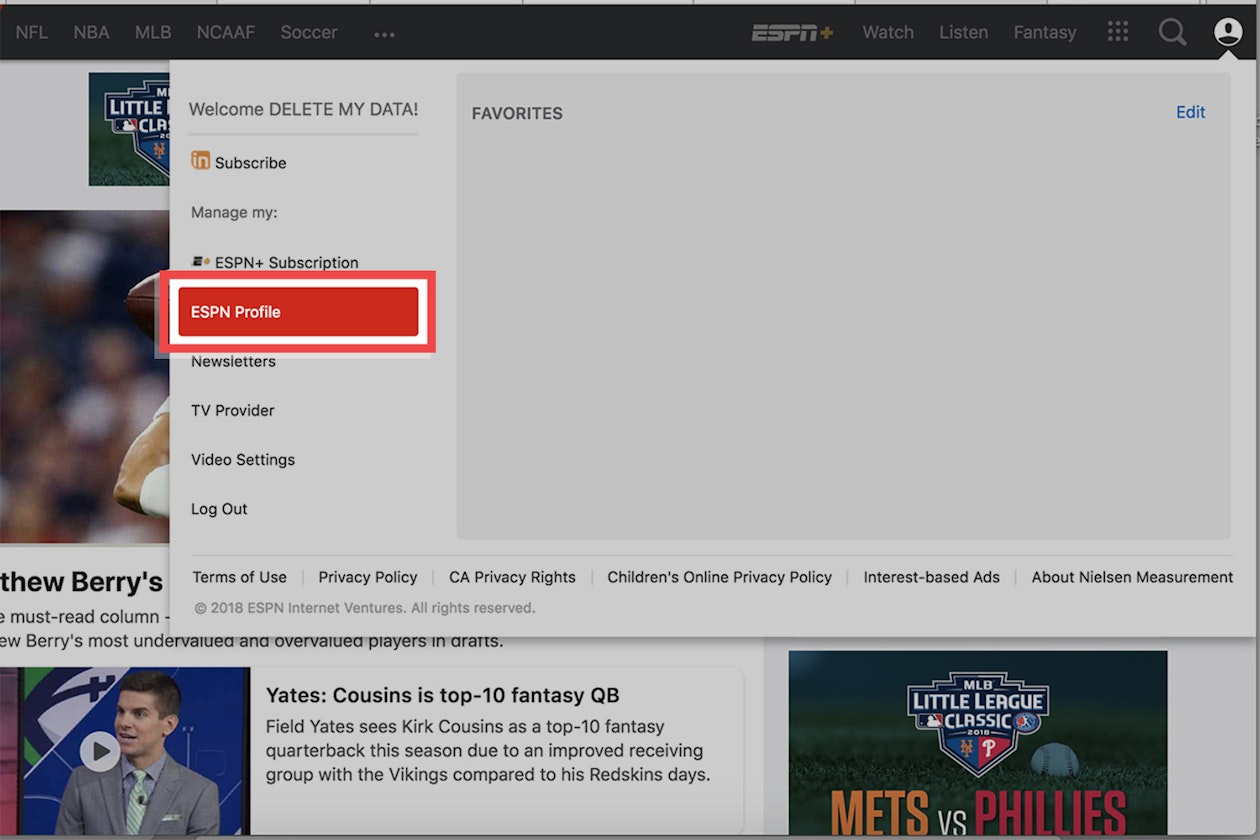Open Video Settings
This screenshot has height=840, width=1260.
[243, 460]
